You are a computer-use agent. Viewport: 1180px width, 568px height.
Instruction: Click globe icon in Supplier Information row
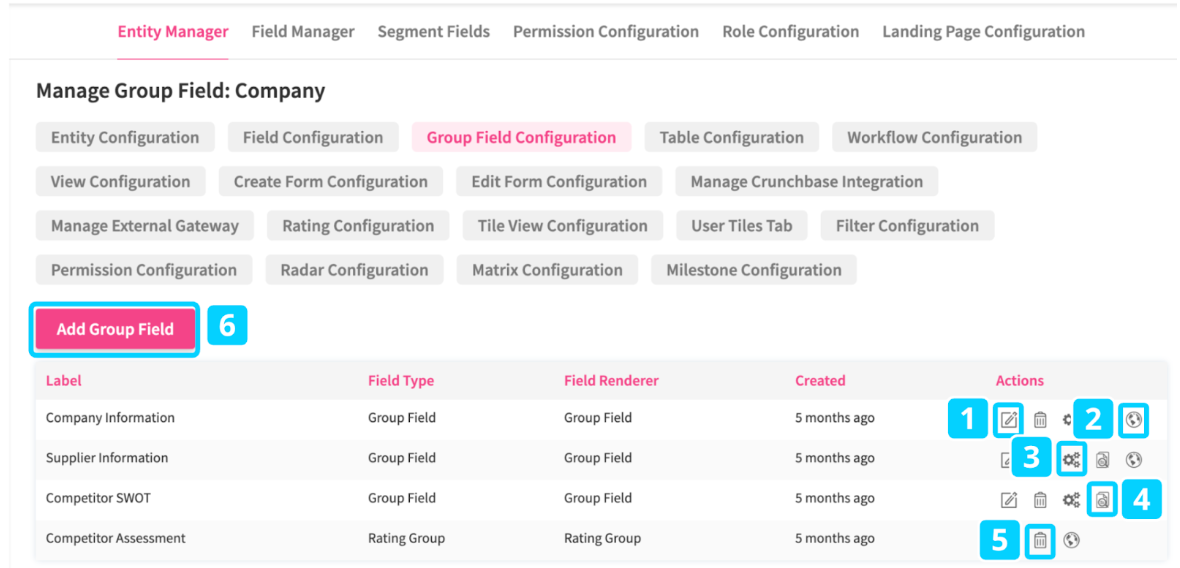[1133, 460]
